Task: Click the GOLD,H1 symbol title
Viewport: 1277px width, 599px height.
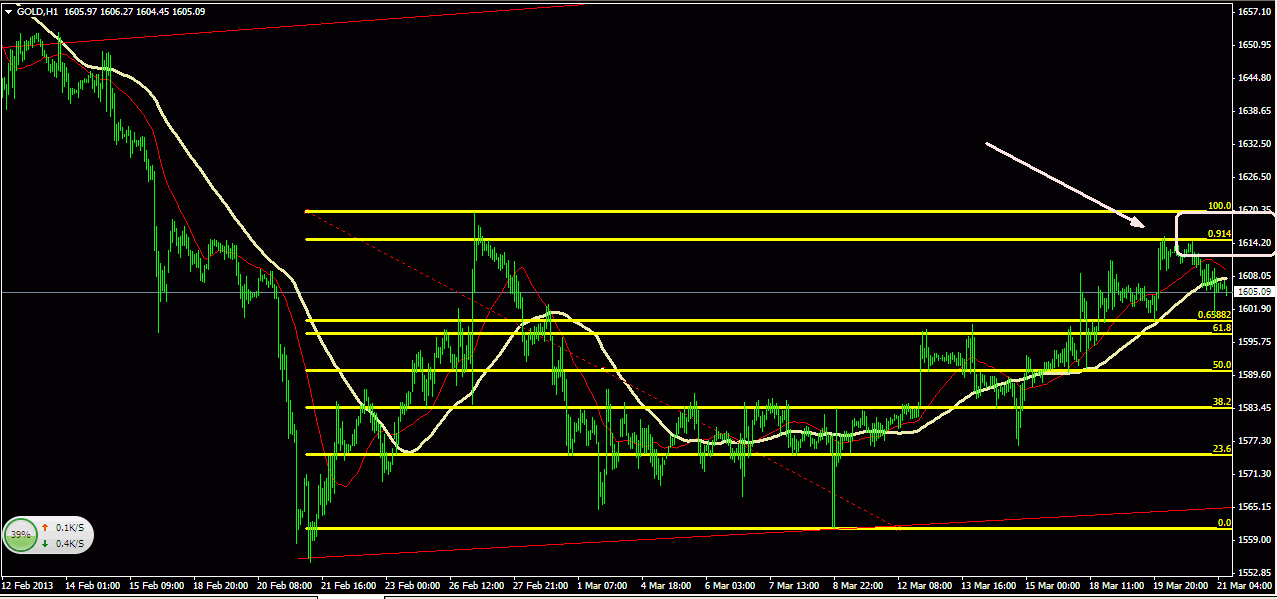Action: point(36,12)
